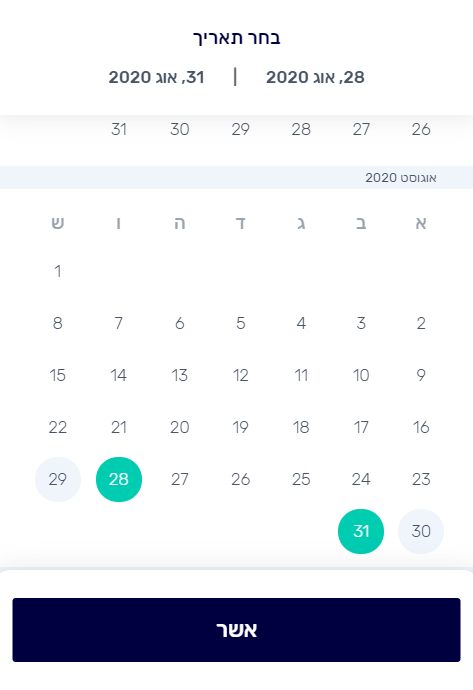Choose August 7 on Friday column
This screenshot has height=690, width=473.
(119, 323)
